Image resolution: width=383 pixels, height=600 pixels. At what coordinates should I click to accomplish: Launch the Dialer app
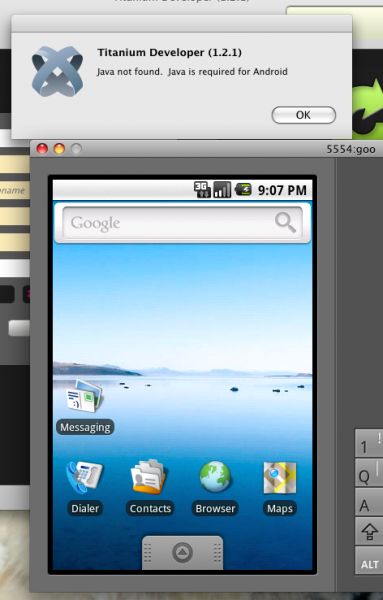point(85,478)
